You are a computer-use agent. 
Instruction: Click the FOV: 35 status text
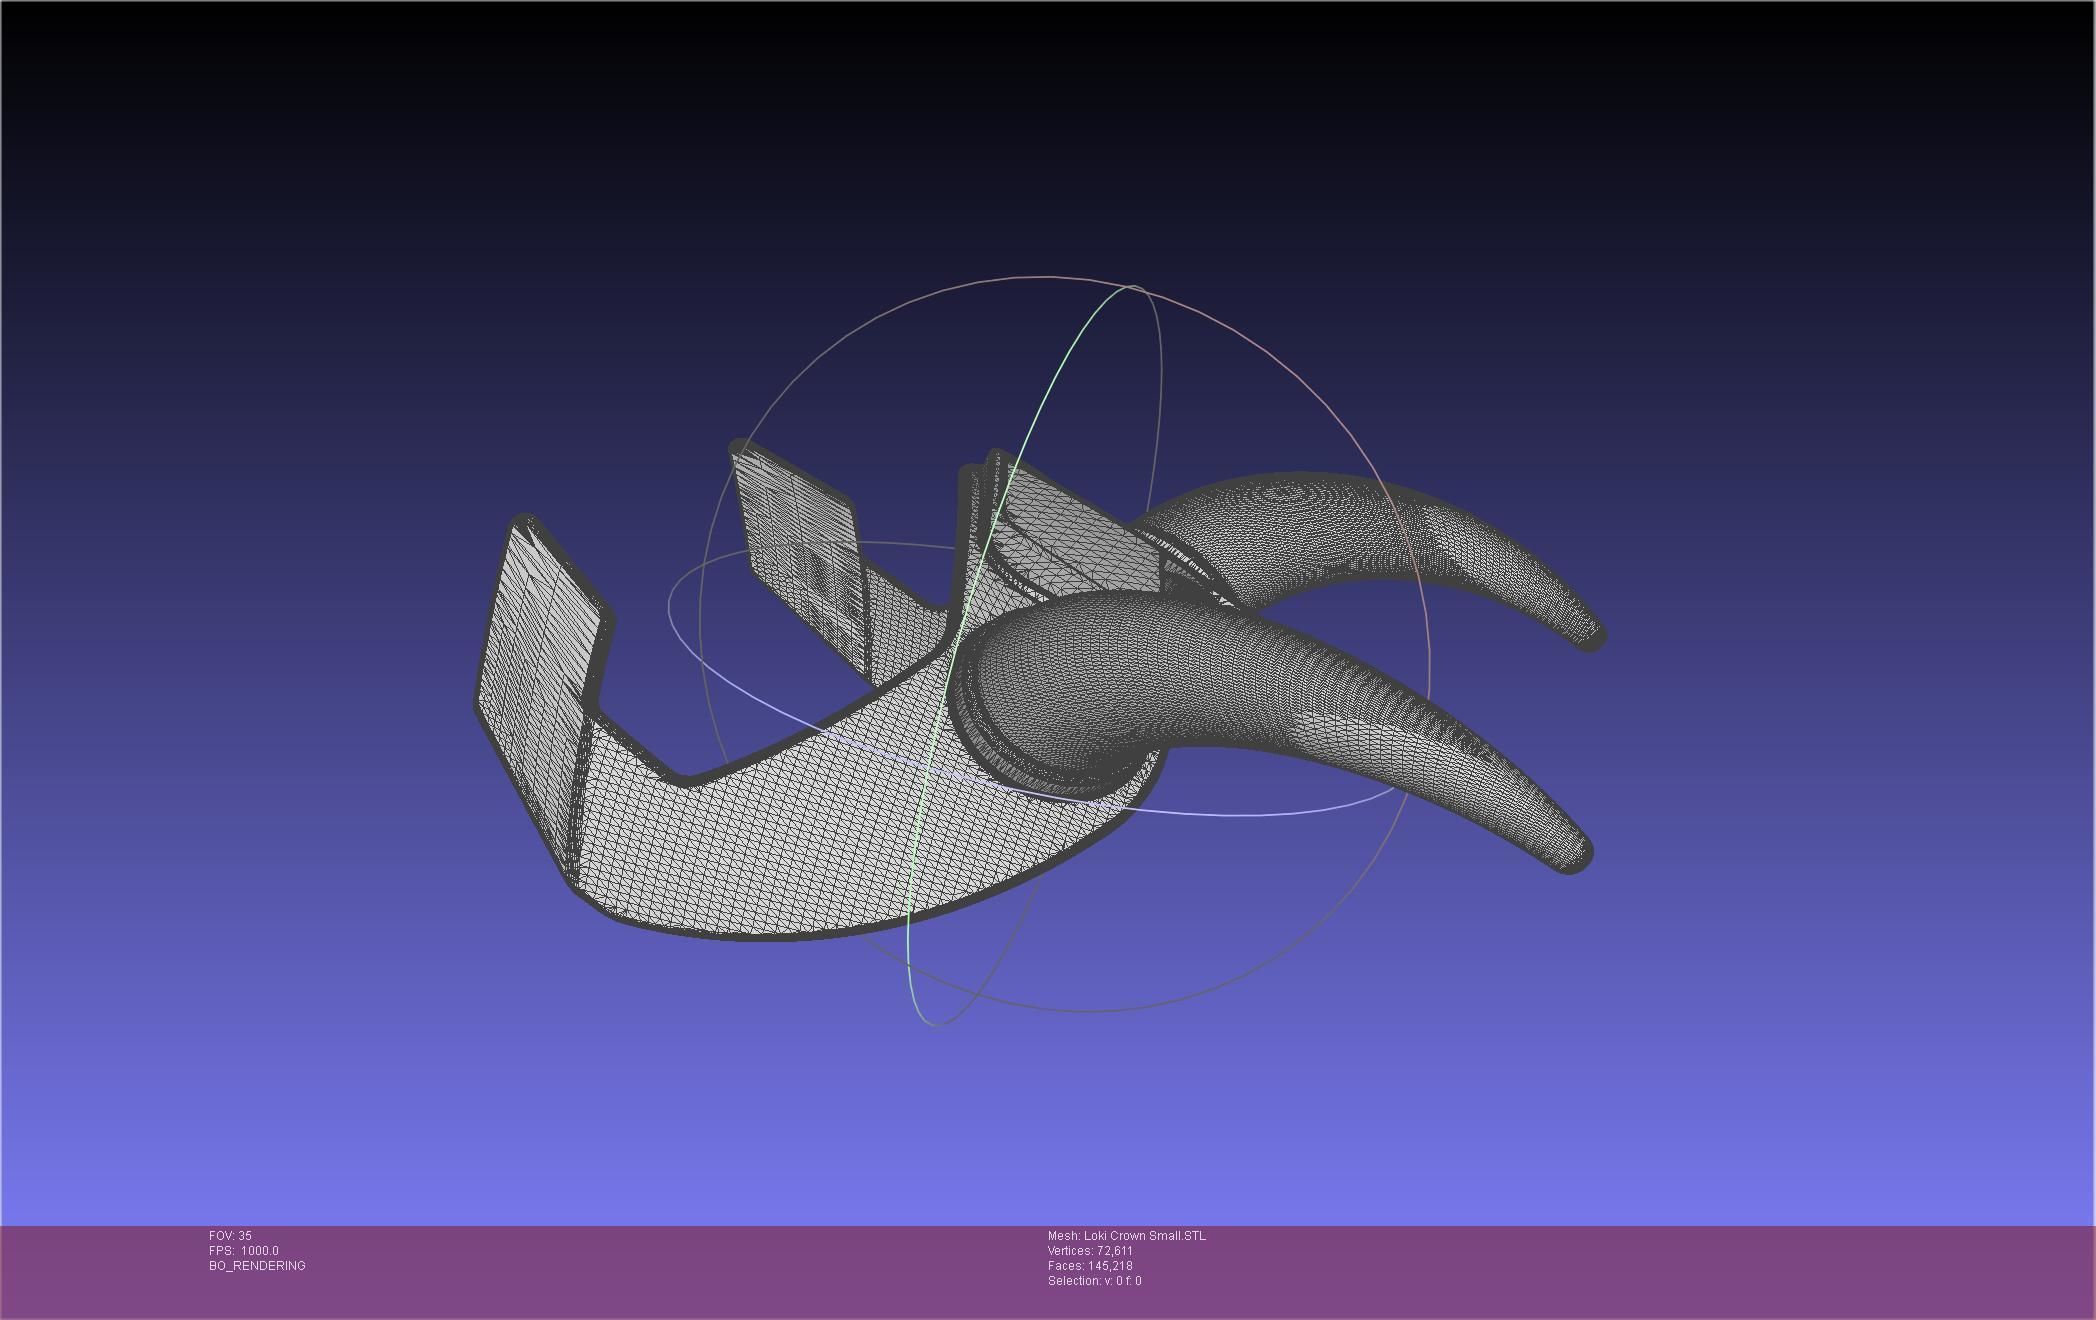230,1236
